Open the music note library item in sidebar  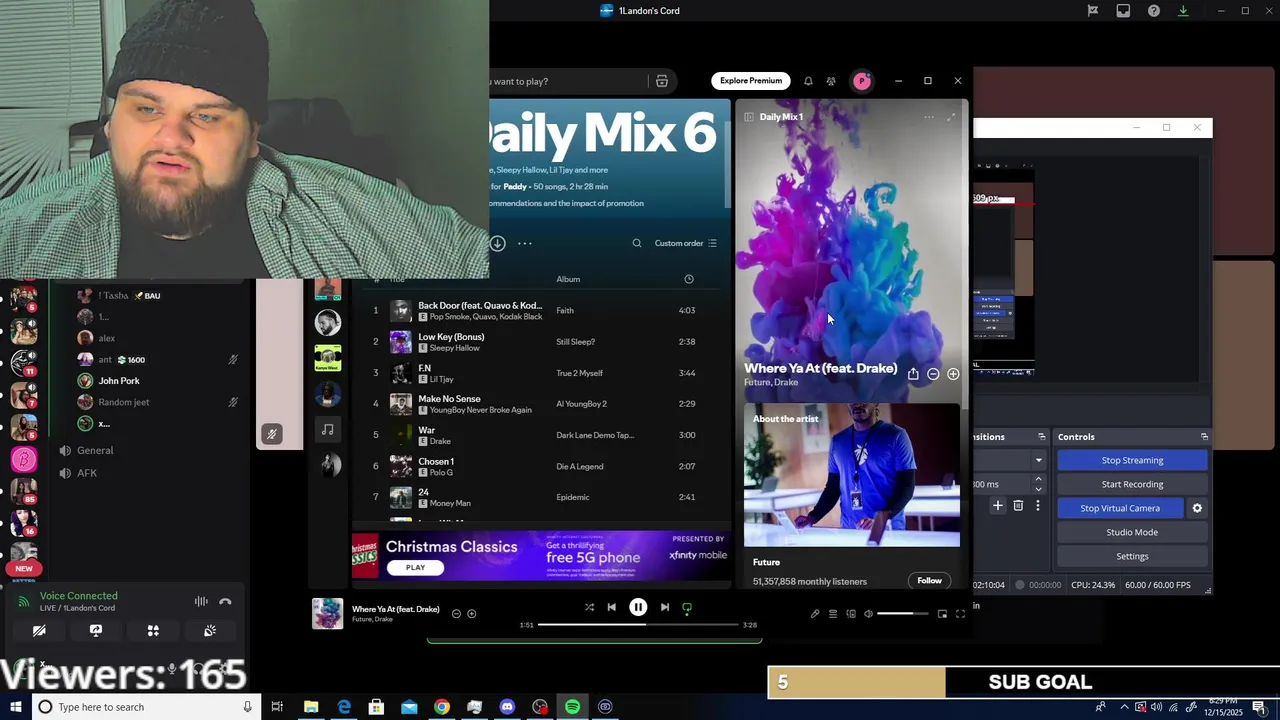tap(328, 429)
